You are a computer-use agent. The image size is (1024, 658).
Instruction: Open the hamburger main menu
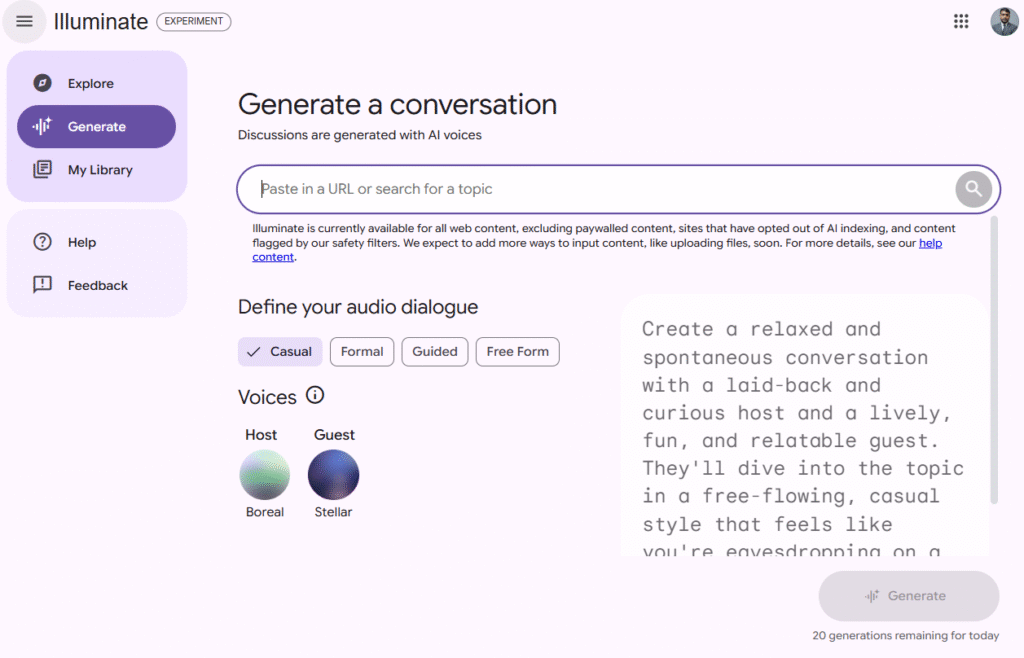coord(24,22)
